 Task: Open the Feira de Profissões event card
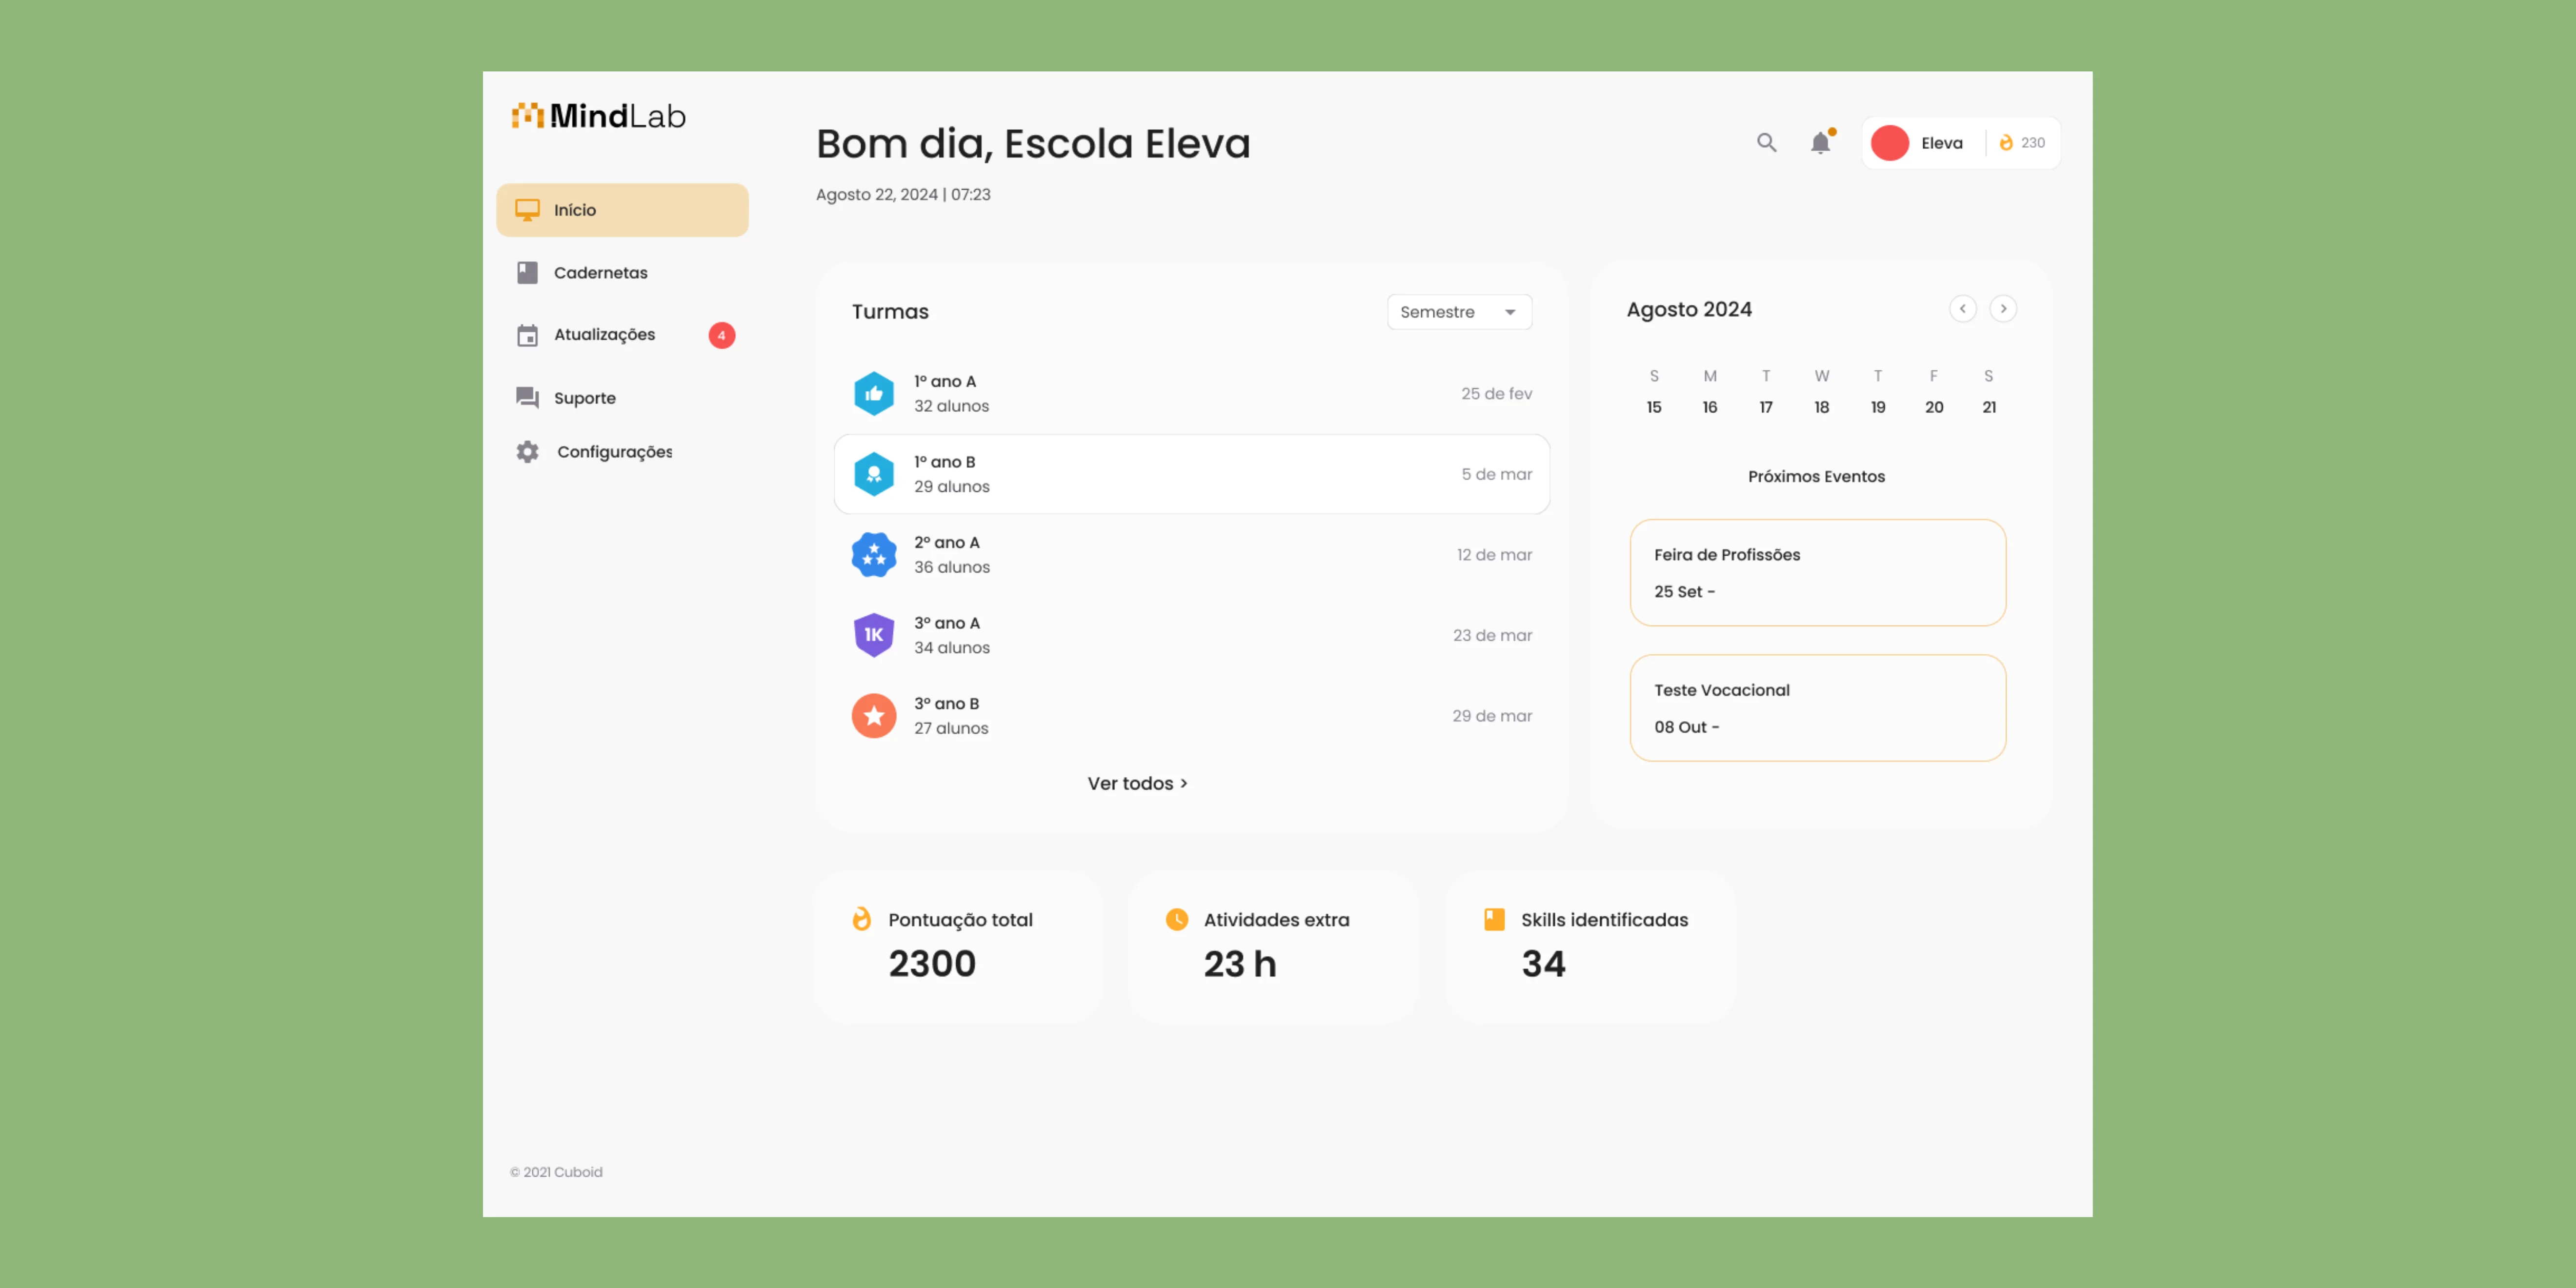click(1817, 572)
